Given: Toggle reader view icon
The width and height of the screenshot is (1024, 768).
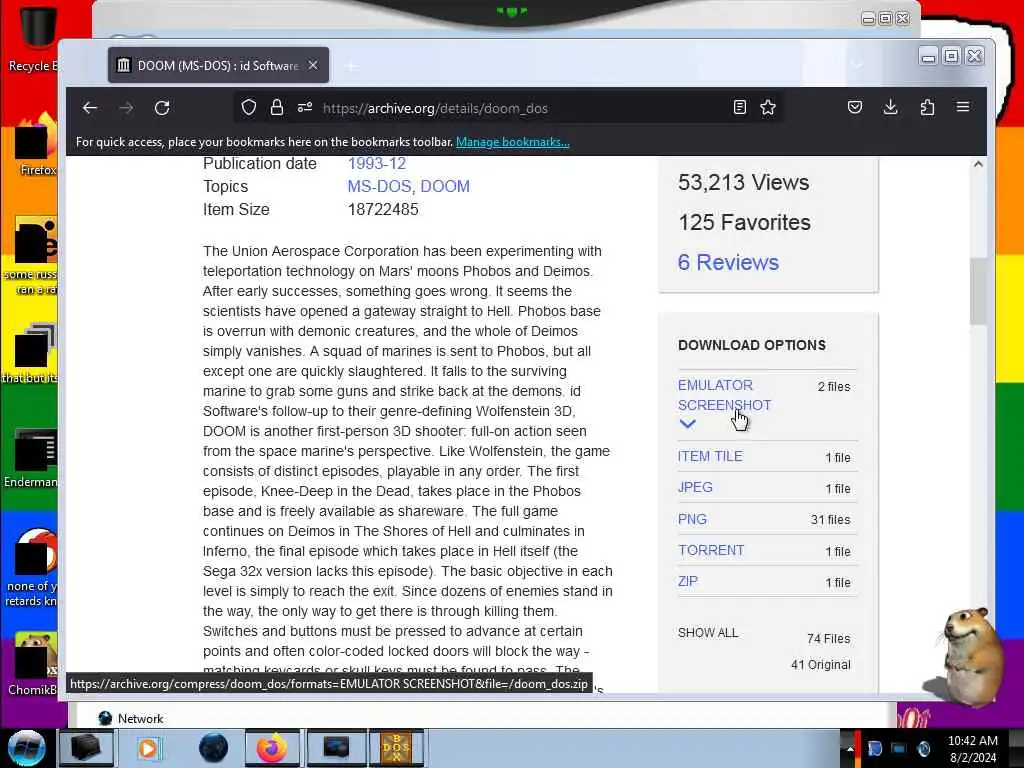Looking at the screenshot, I should [739, 108].
